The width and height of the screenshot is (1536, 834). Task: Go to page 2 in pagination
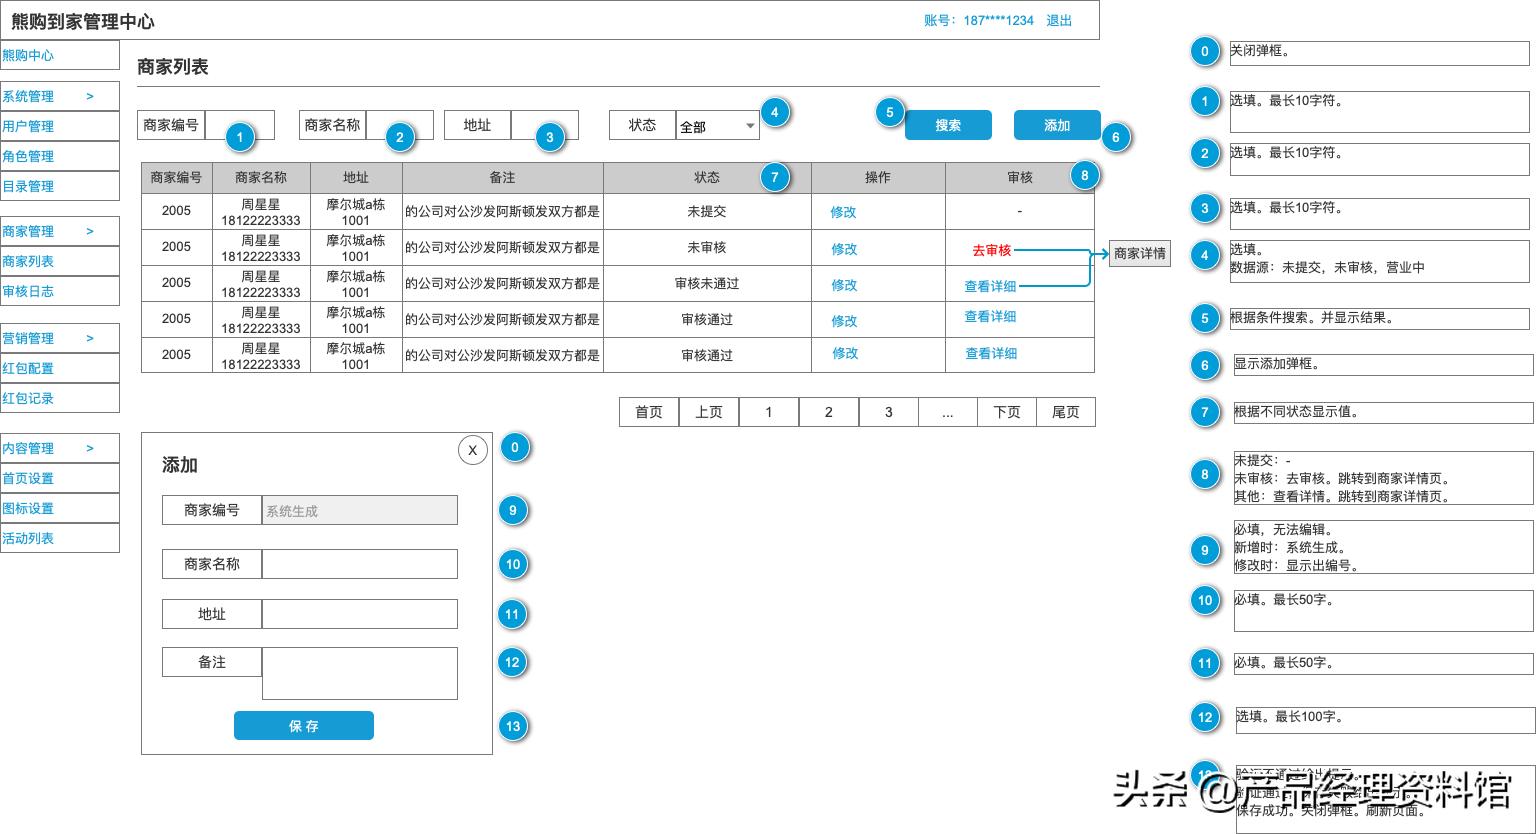click(x=828, y=411)
